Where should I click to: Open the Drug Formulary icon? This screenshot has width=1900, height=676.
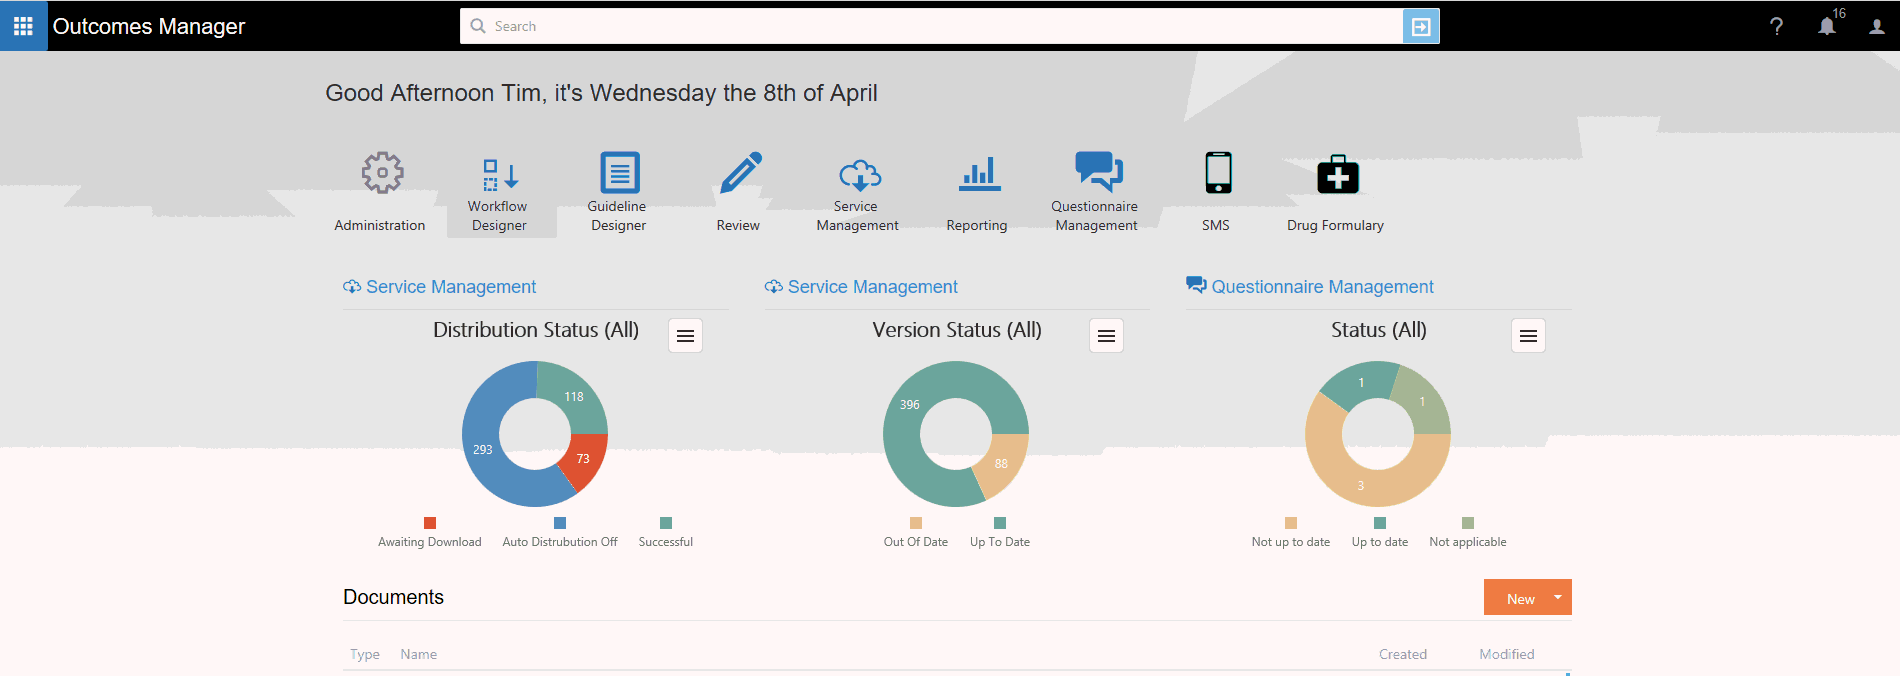(1337, 176)
